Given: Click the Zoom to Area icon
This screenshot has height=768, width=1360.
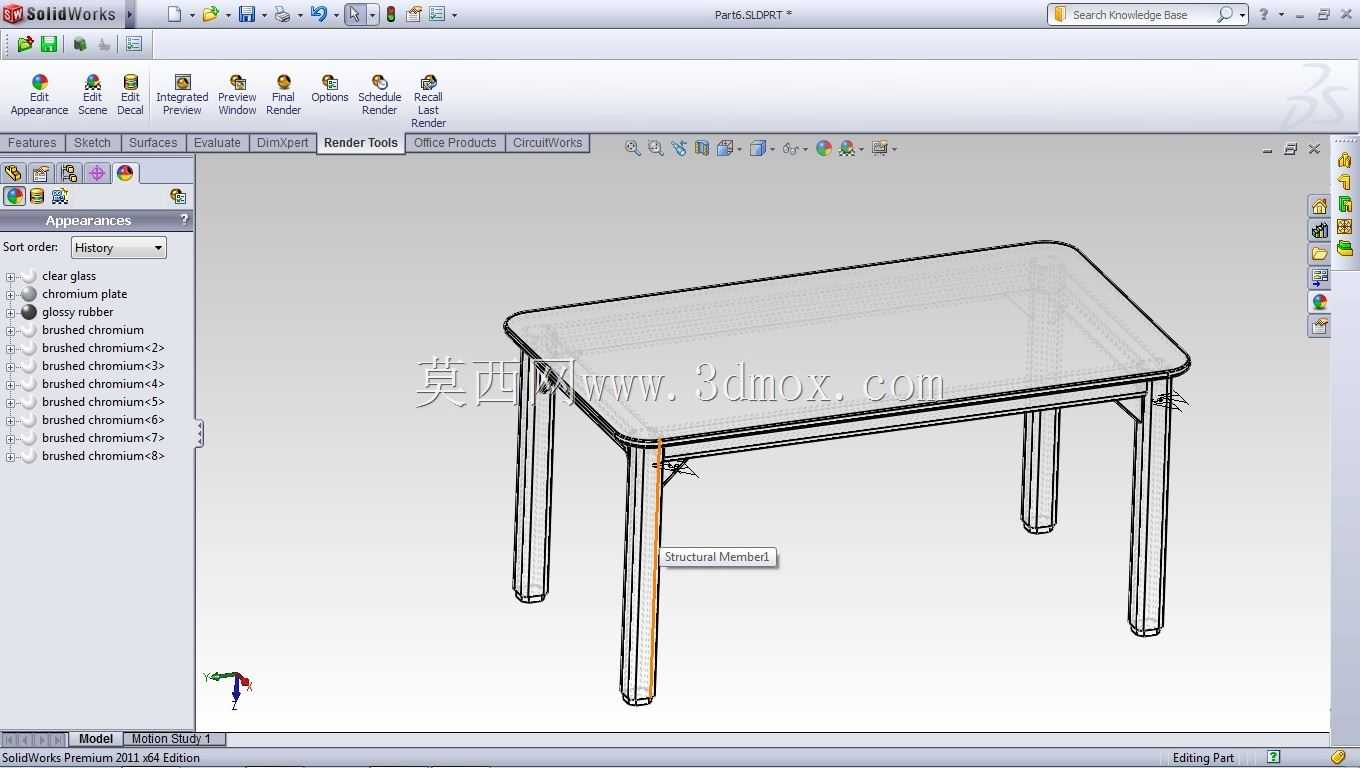Looking at the screenshot, I should point(655,148).
